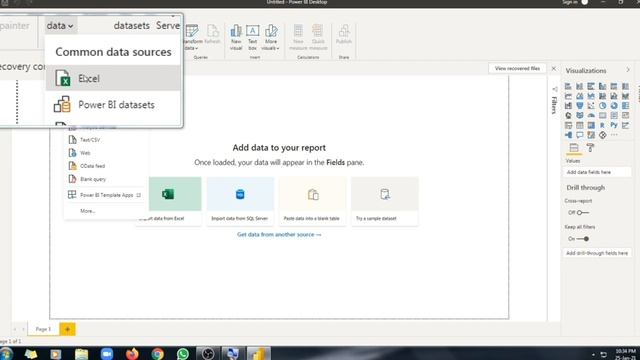Image resolution: width=640 pixels, height=360 pixels.
Task: Select the Stacked bar chart visual
Action: 568,86
